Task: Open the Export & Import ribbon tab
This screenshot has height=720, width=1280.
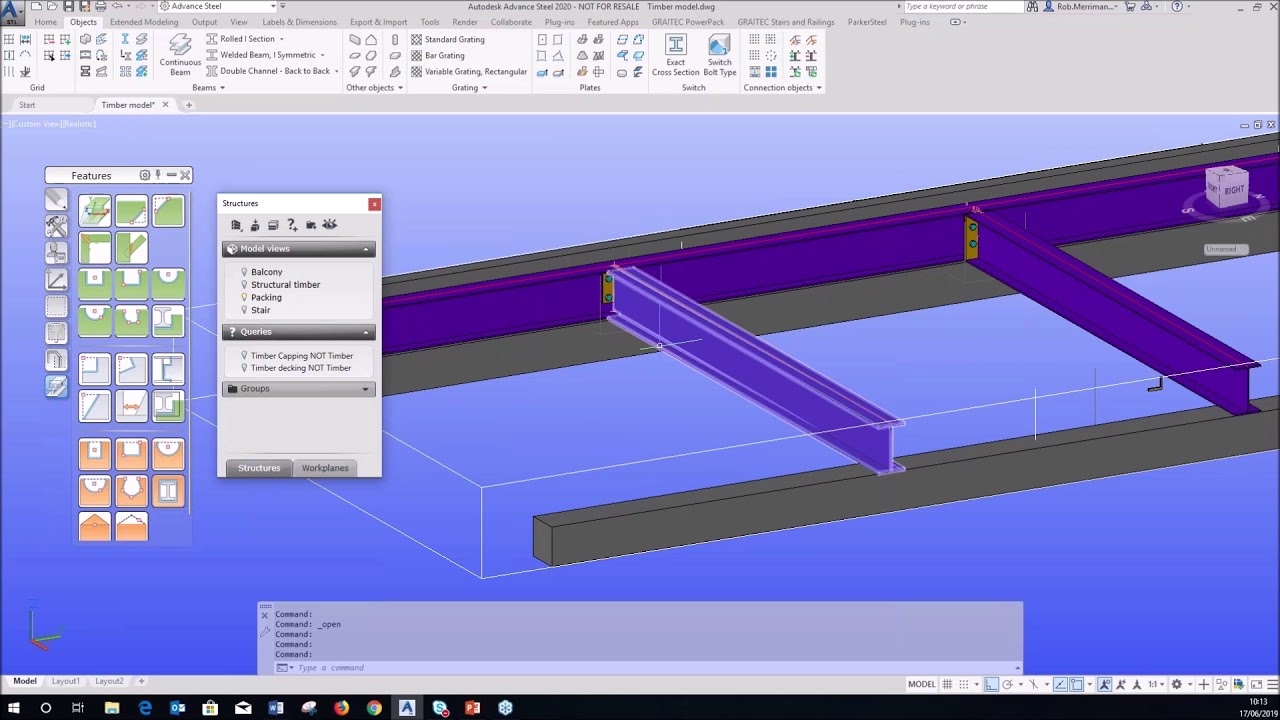Action: (x=378, y=22)
